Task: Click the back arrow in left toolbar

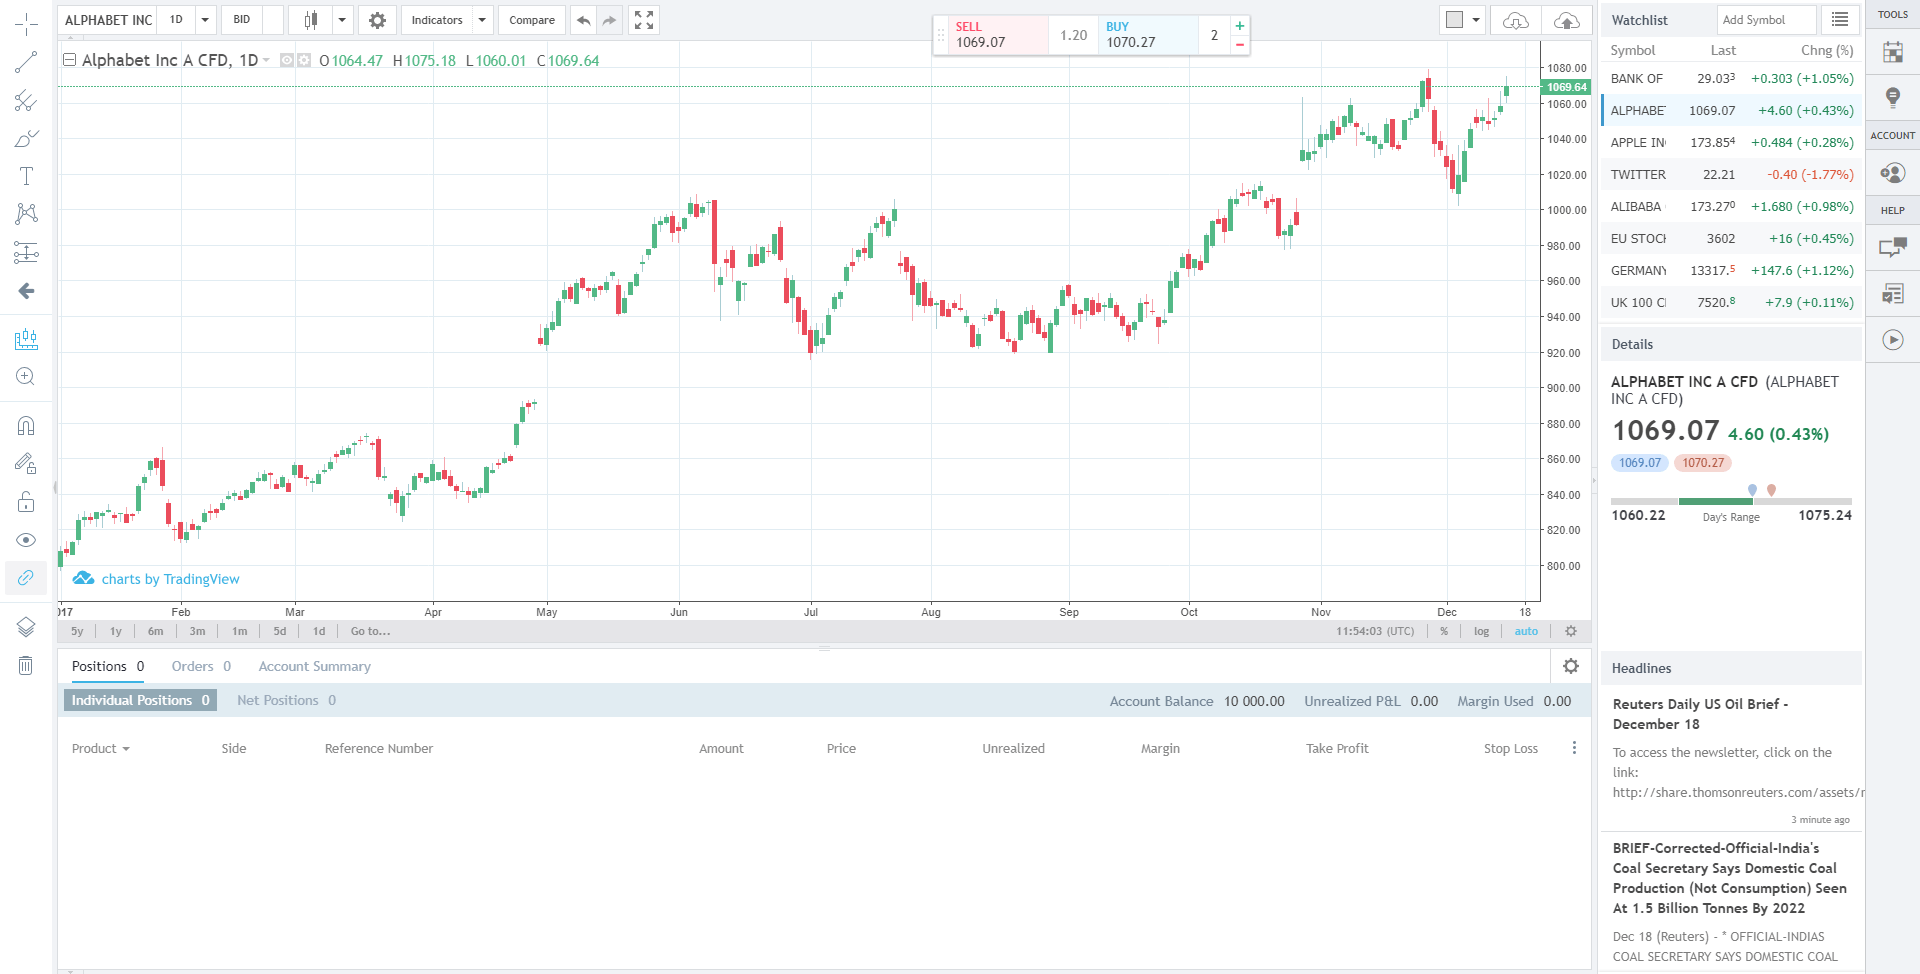Action: [26, 291]
